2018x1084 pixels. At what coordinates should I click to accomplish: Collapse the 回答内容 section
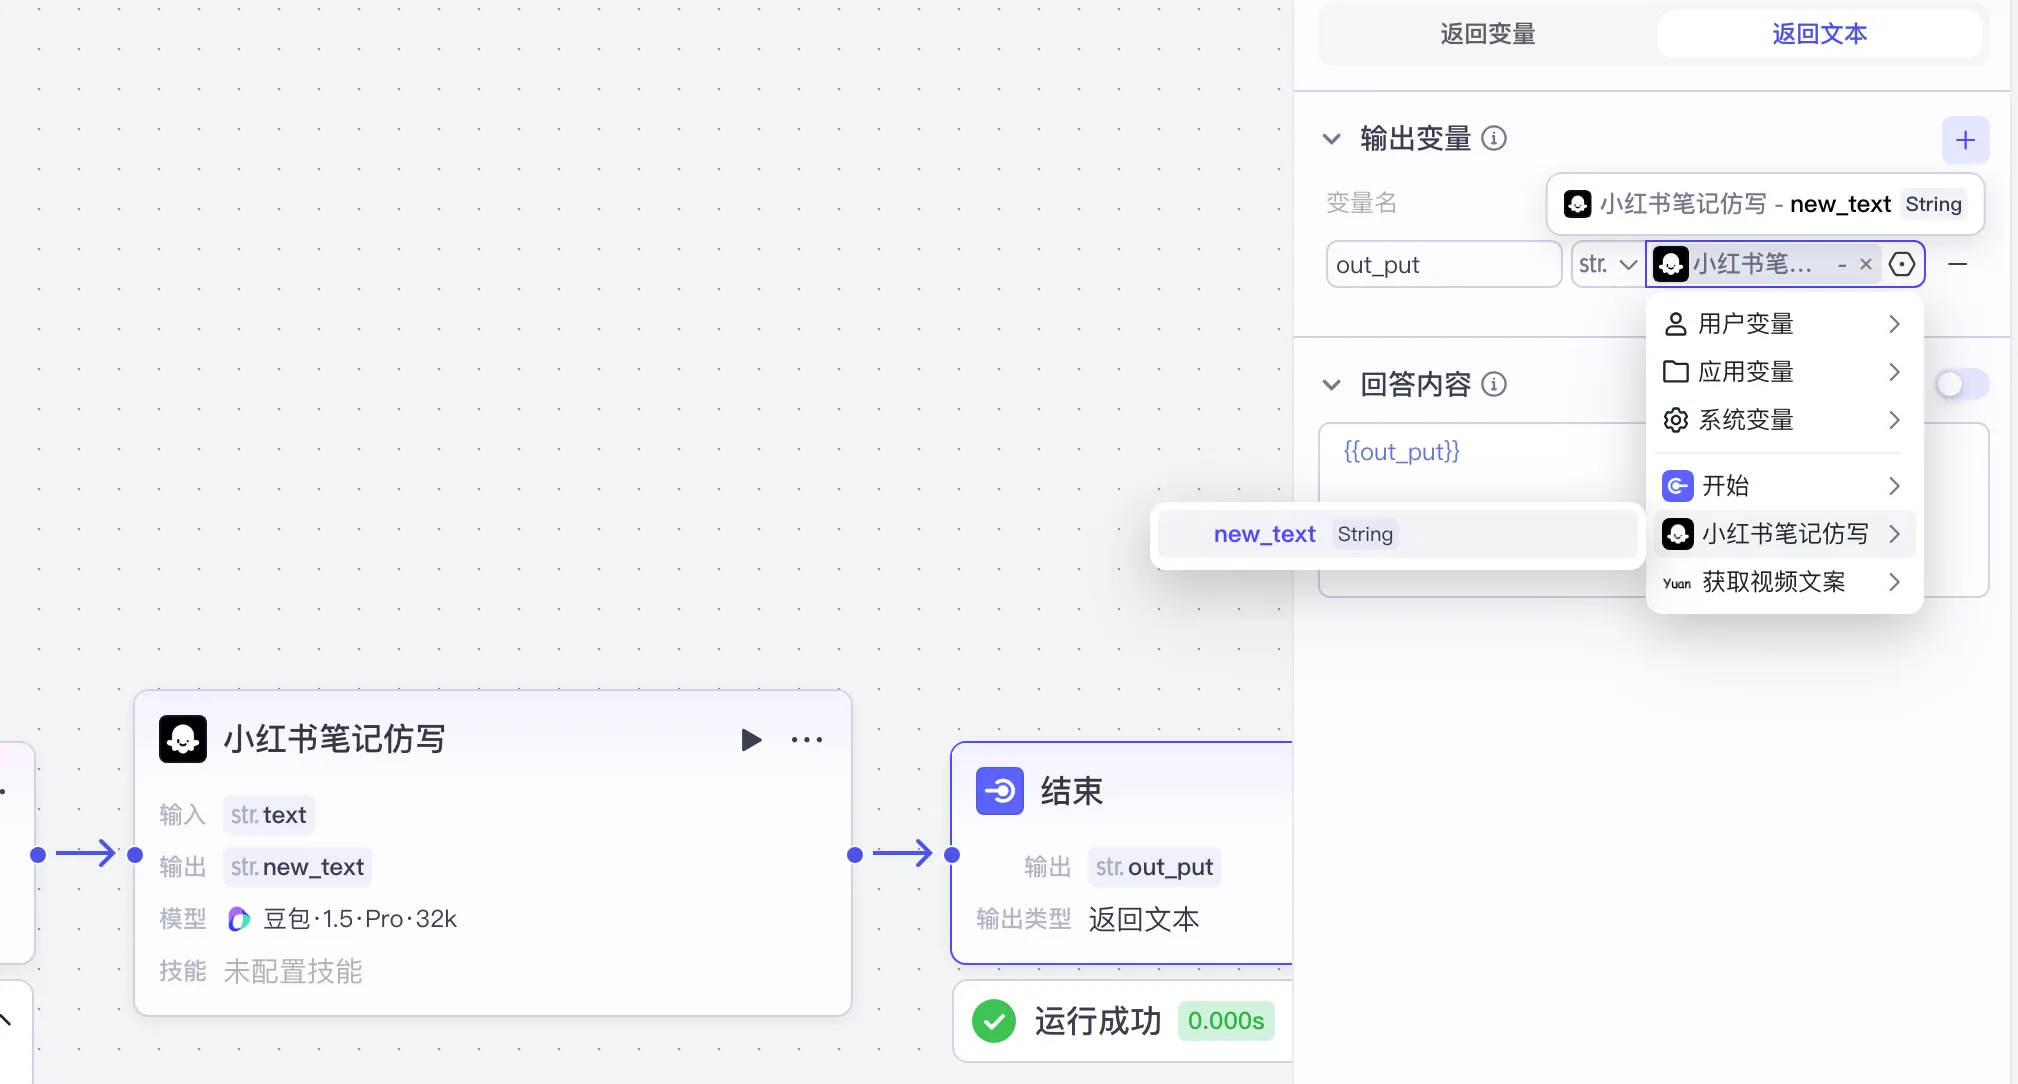point(1331,385)
